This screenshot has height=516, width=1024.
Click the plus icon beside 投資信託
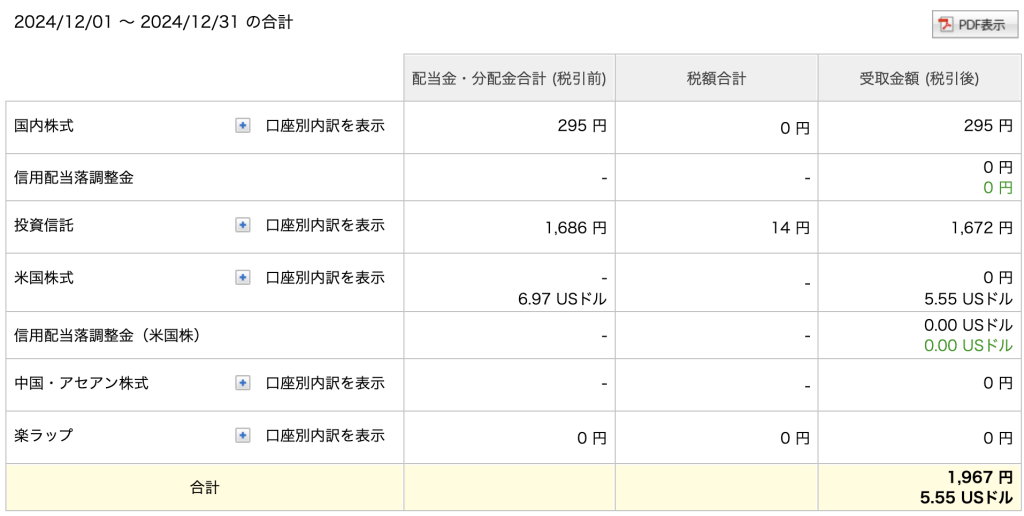[243, 226]
